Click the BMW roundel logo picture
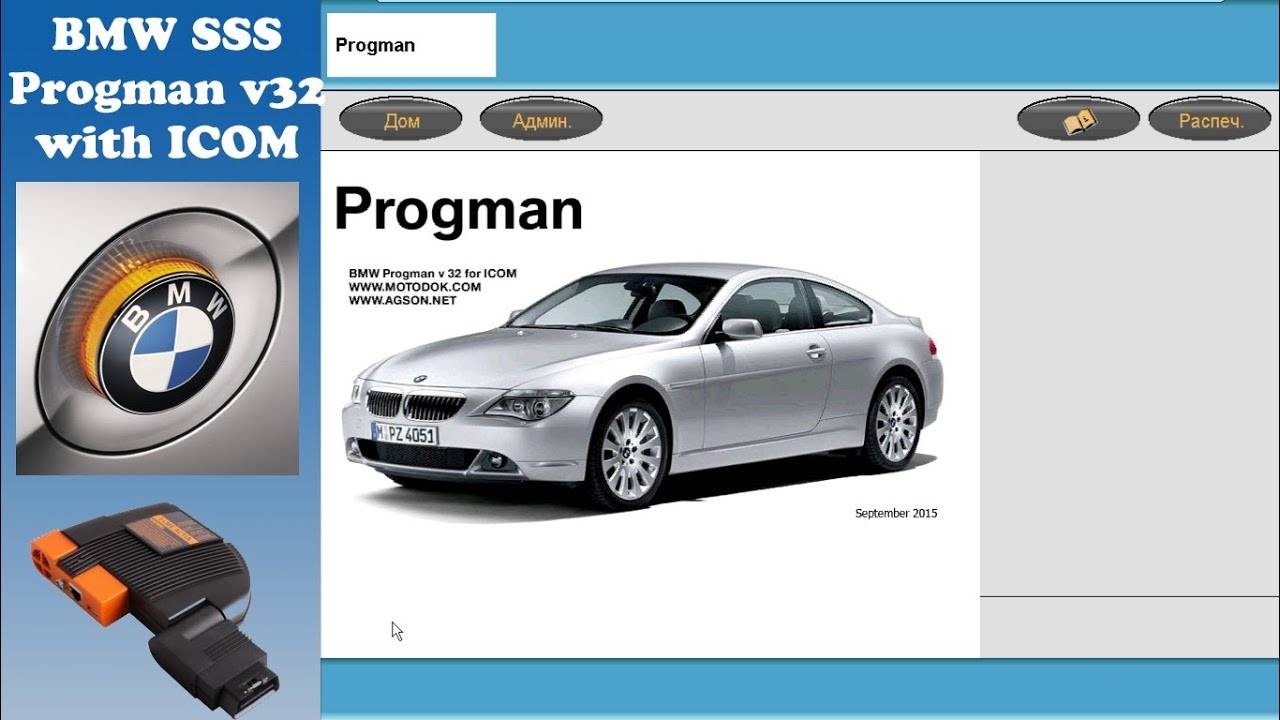 157,328
